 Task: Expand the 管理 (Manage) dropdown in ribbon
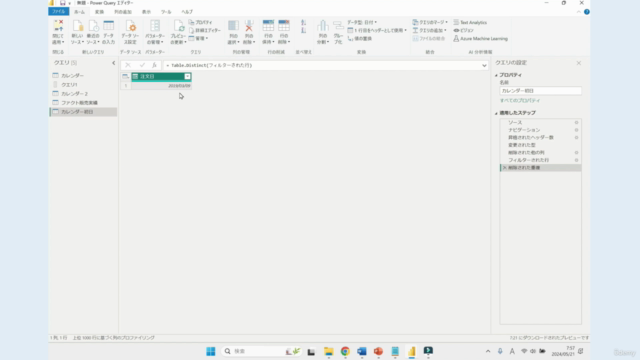[x=198, y=38]
